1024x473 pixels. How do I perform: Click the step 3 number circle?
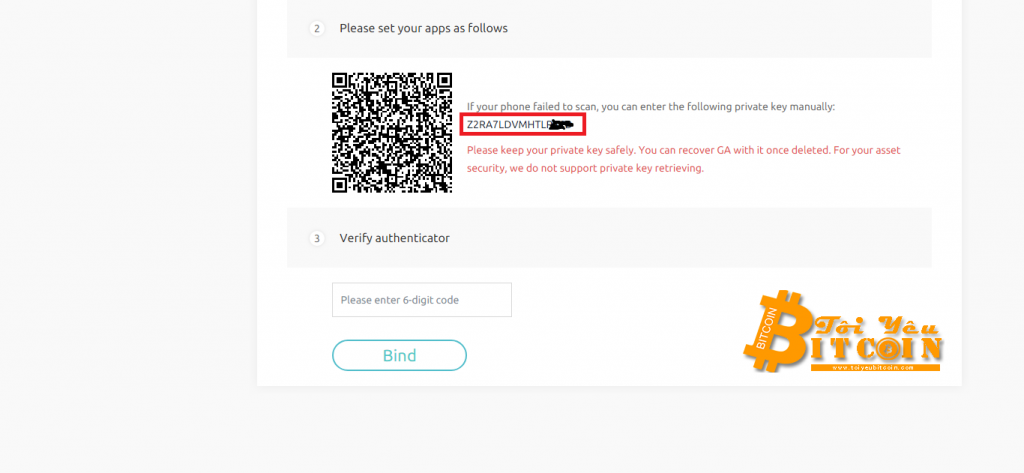pyautogui.click(x=317, y=238)
